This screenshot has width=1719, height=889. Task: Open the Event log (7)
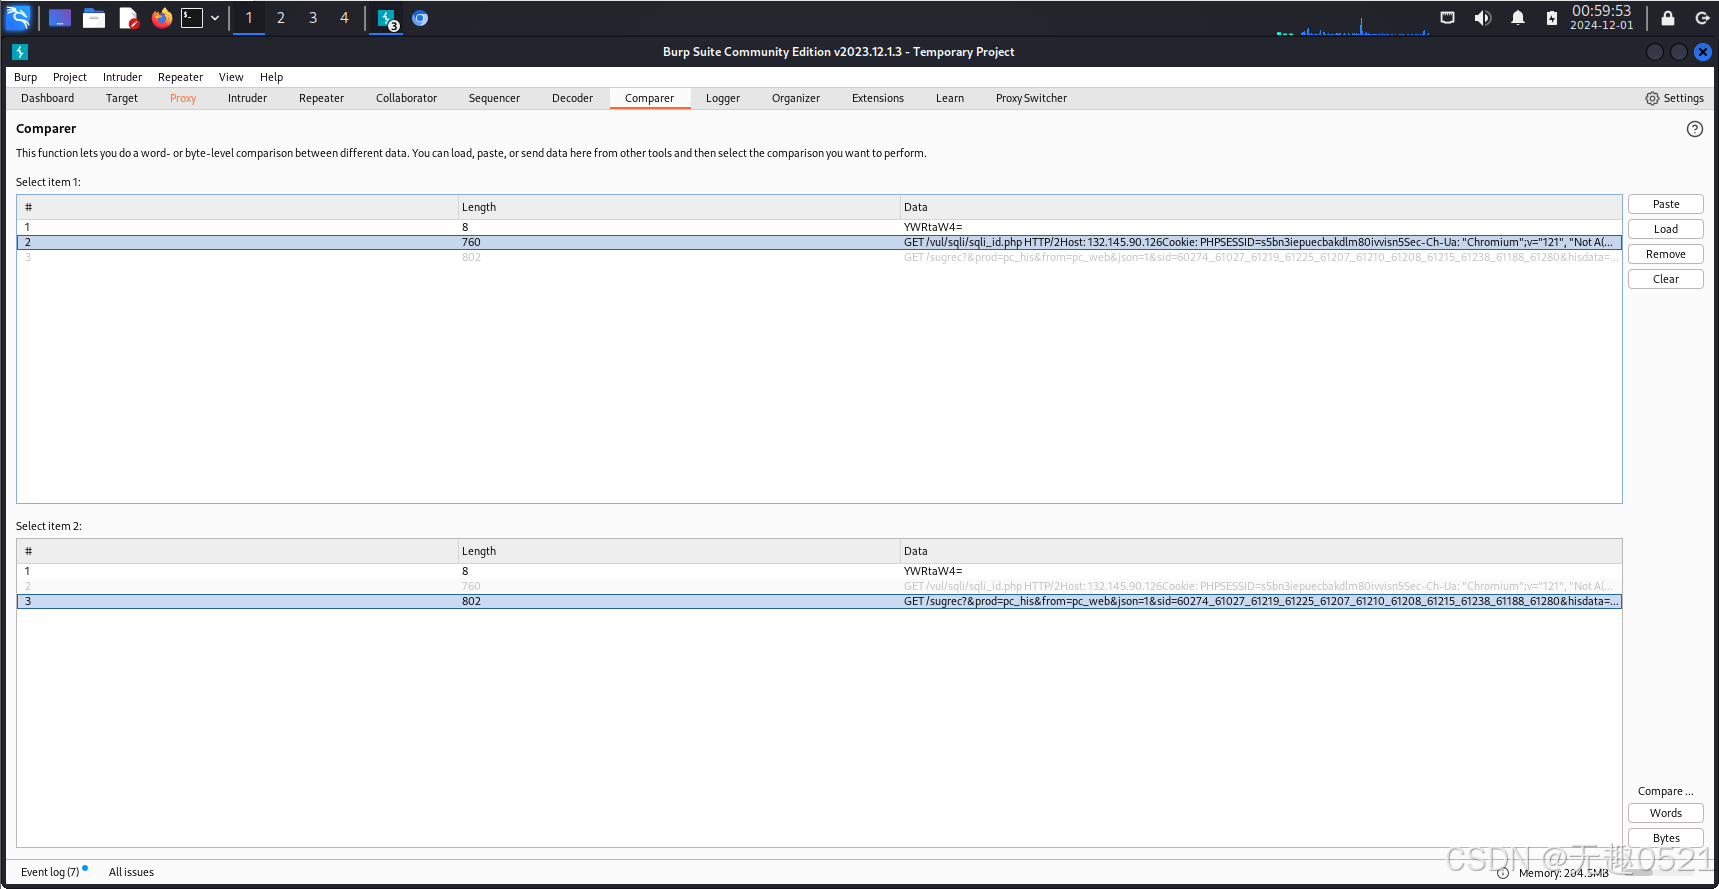(50, 872)
